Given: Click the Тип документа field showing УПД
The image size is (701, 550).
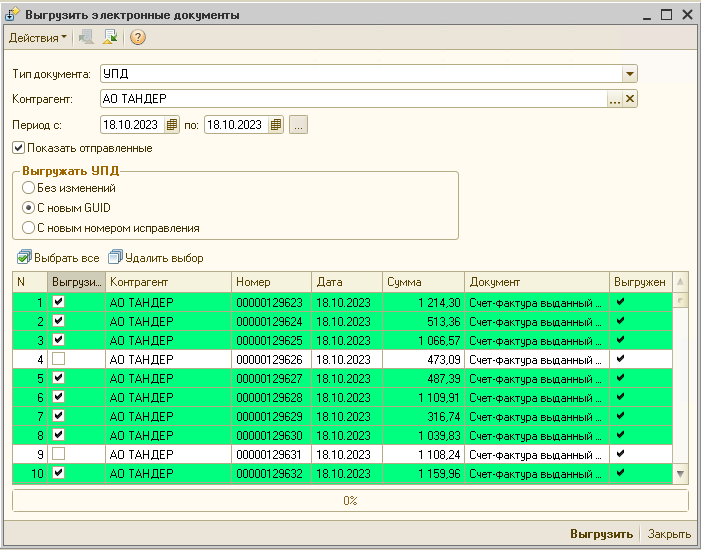Looking at the screenshot, I should coord(361,74).
